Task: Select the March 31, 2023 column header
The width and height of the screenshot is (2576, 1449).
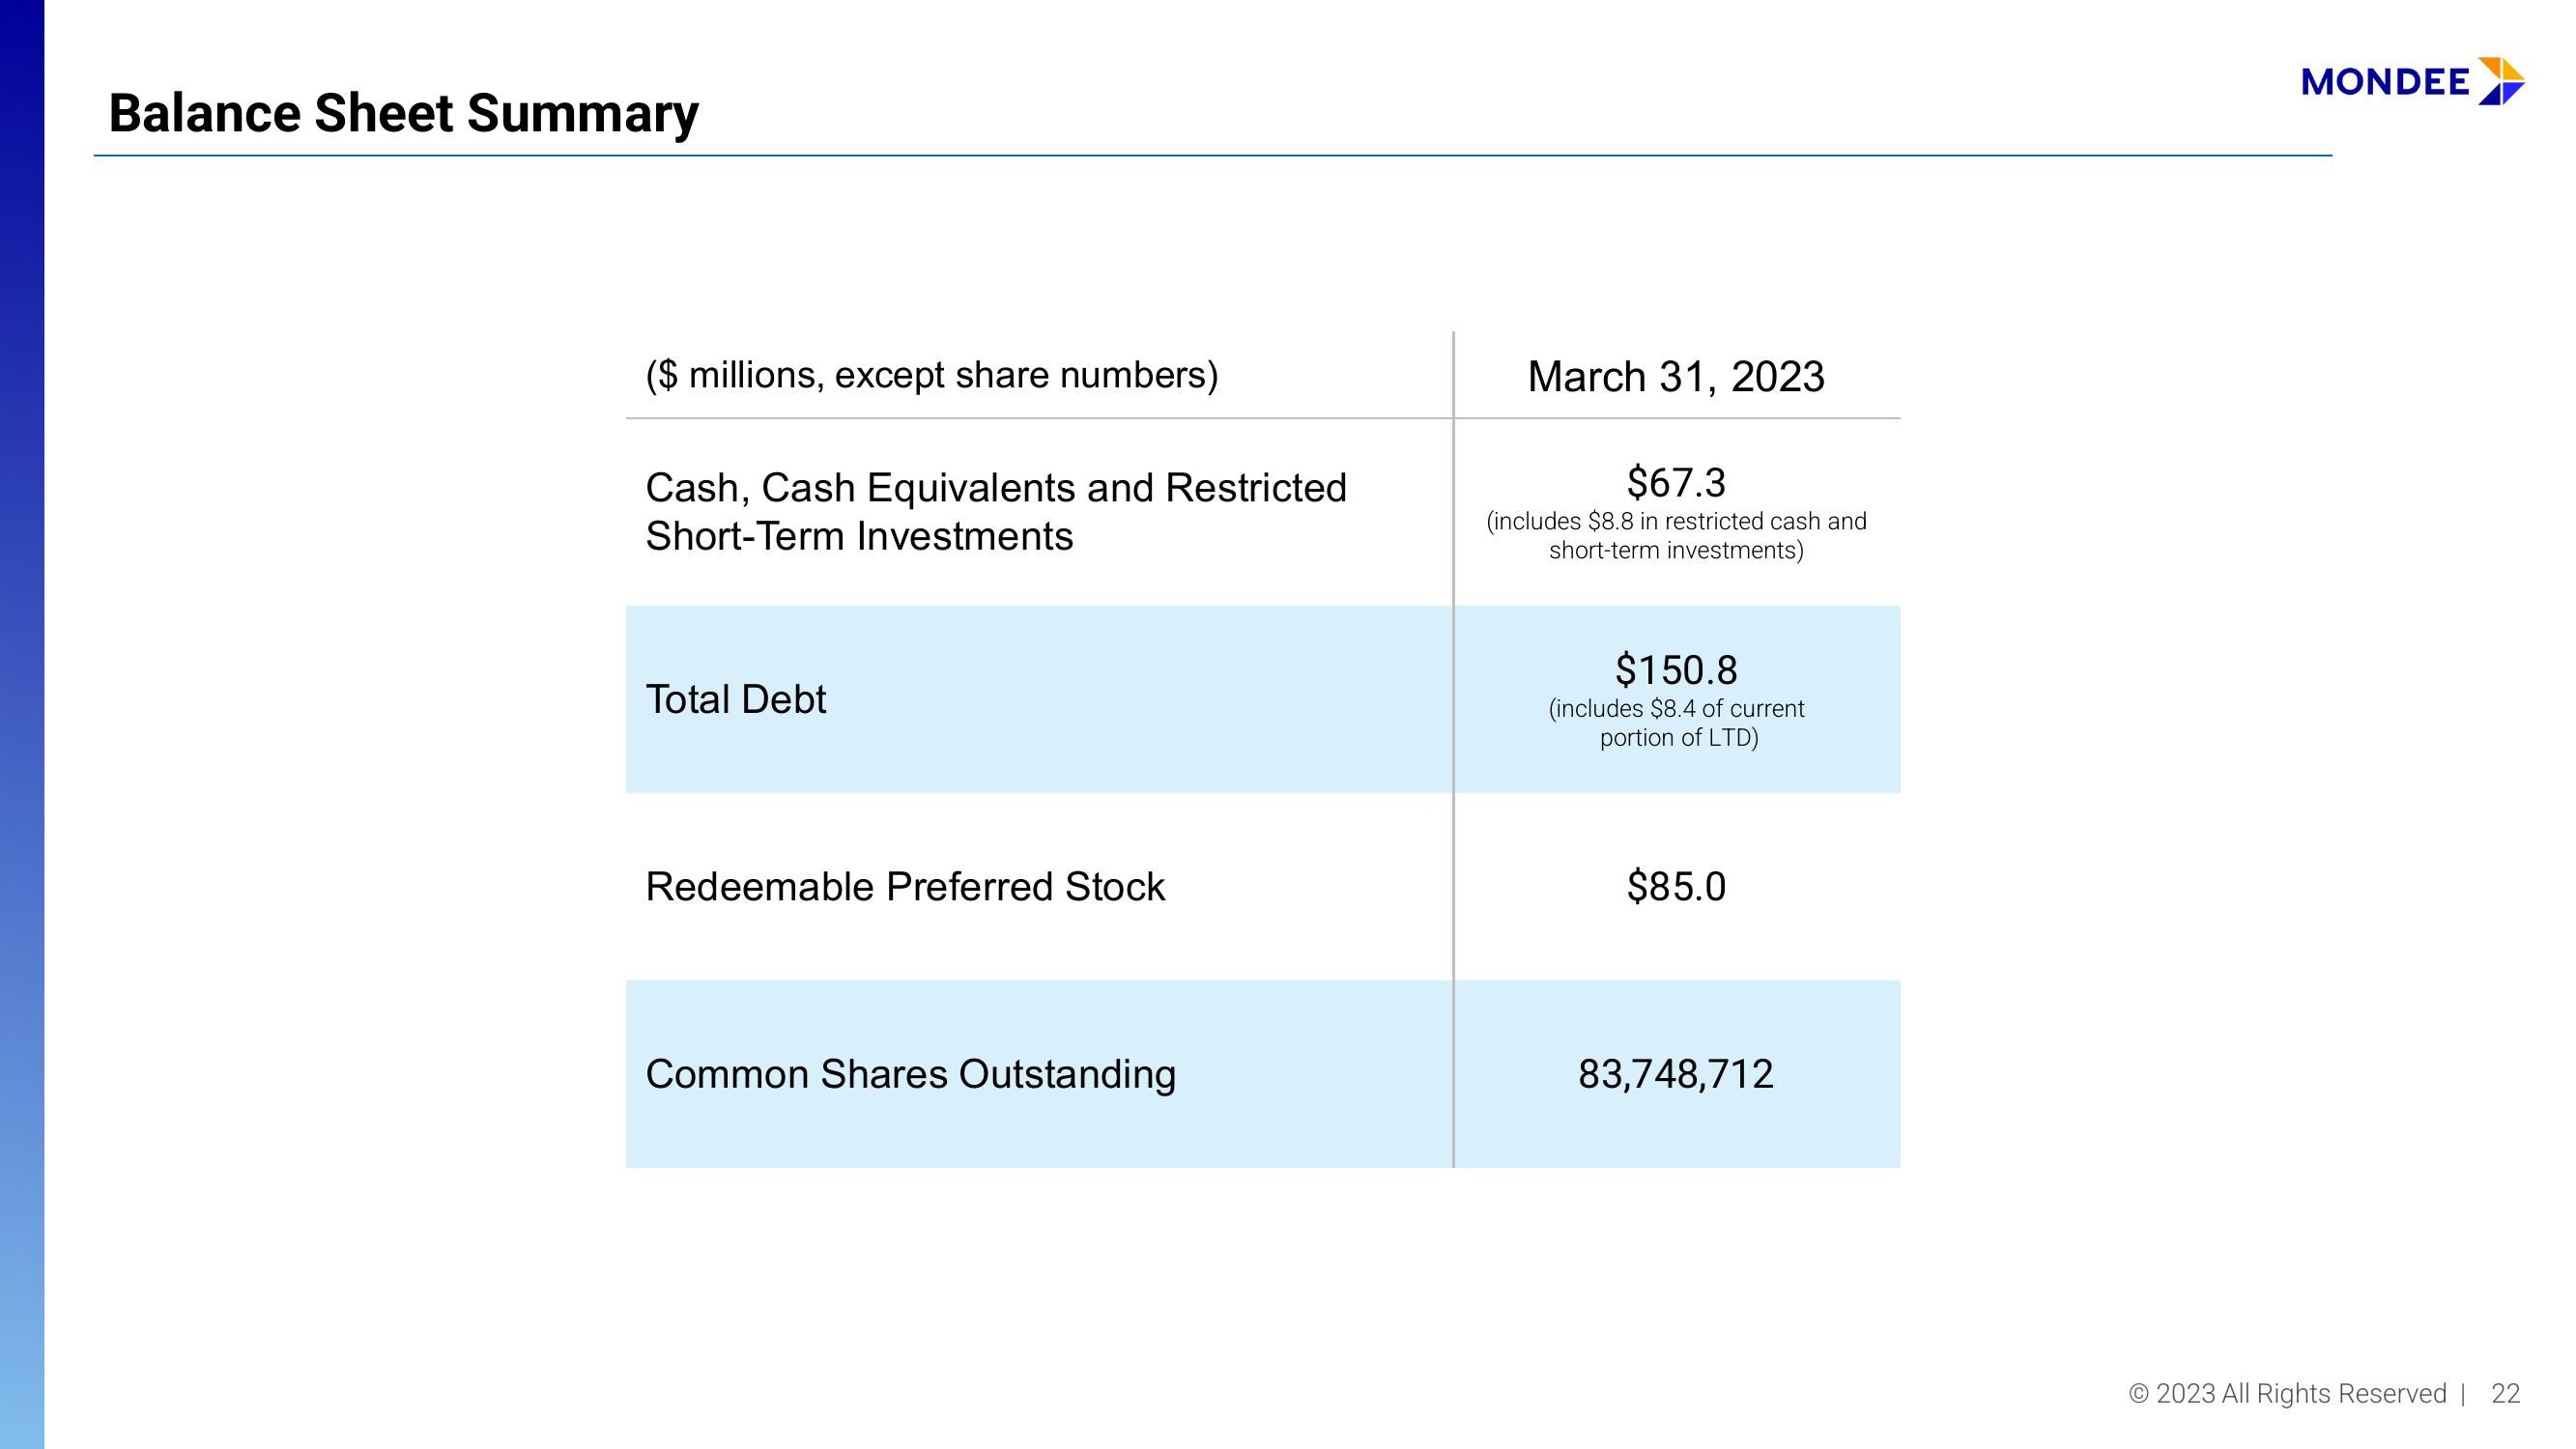Action: point(1676,377)
